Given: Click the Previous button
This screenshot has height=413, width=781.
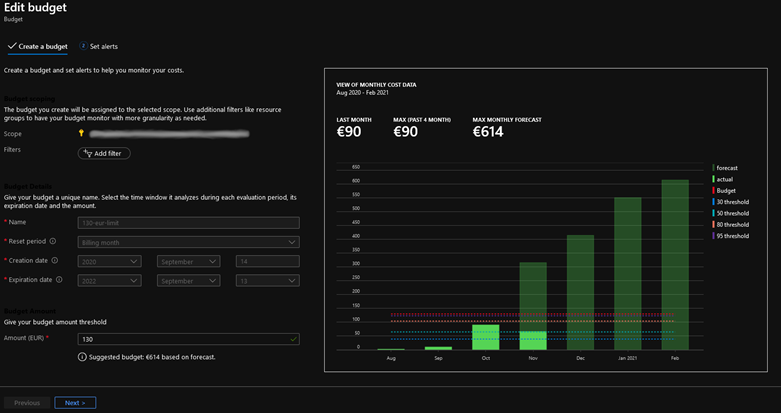Looking at the screenshot, I should [x=27, y=403].
